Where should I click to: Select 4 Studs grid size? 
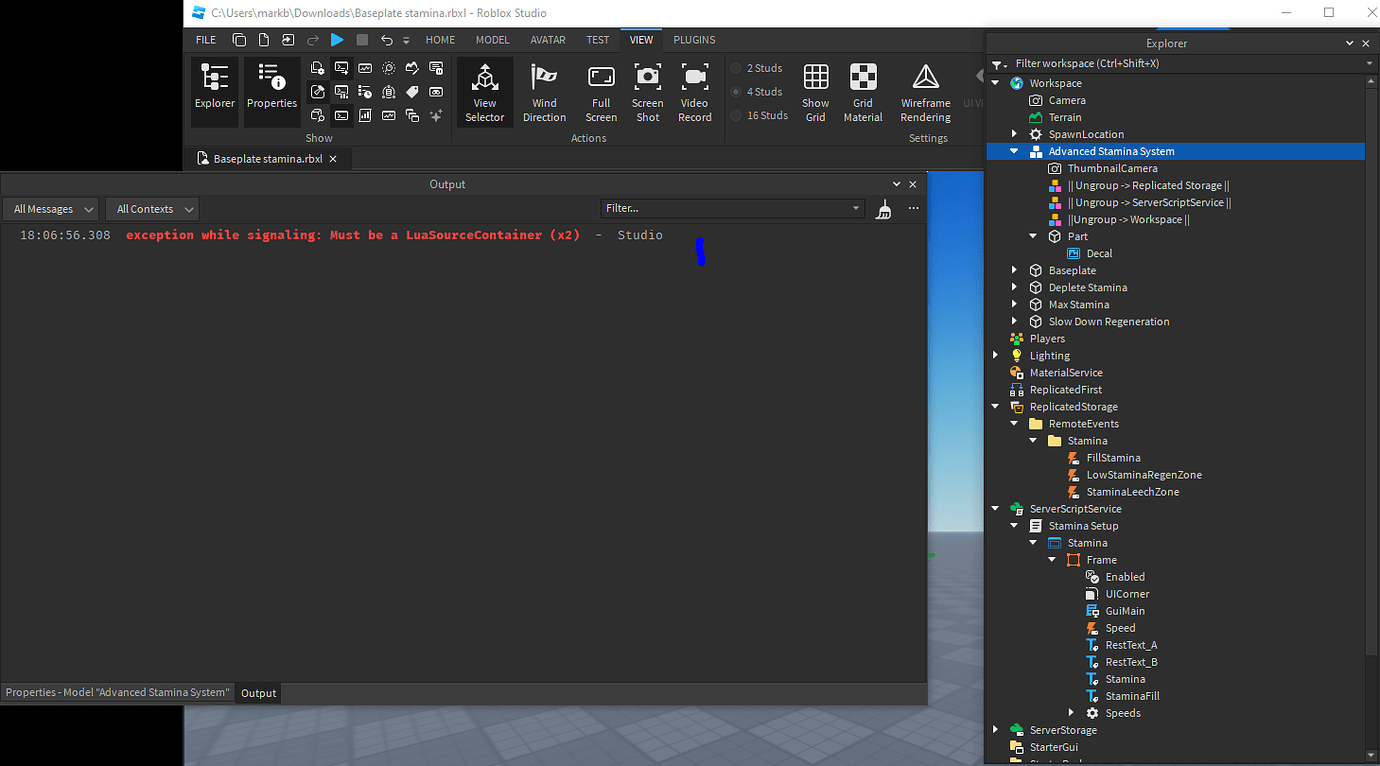(x=757, y=92)
